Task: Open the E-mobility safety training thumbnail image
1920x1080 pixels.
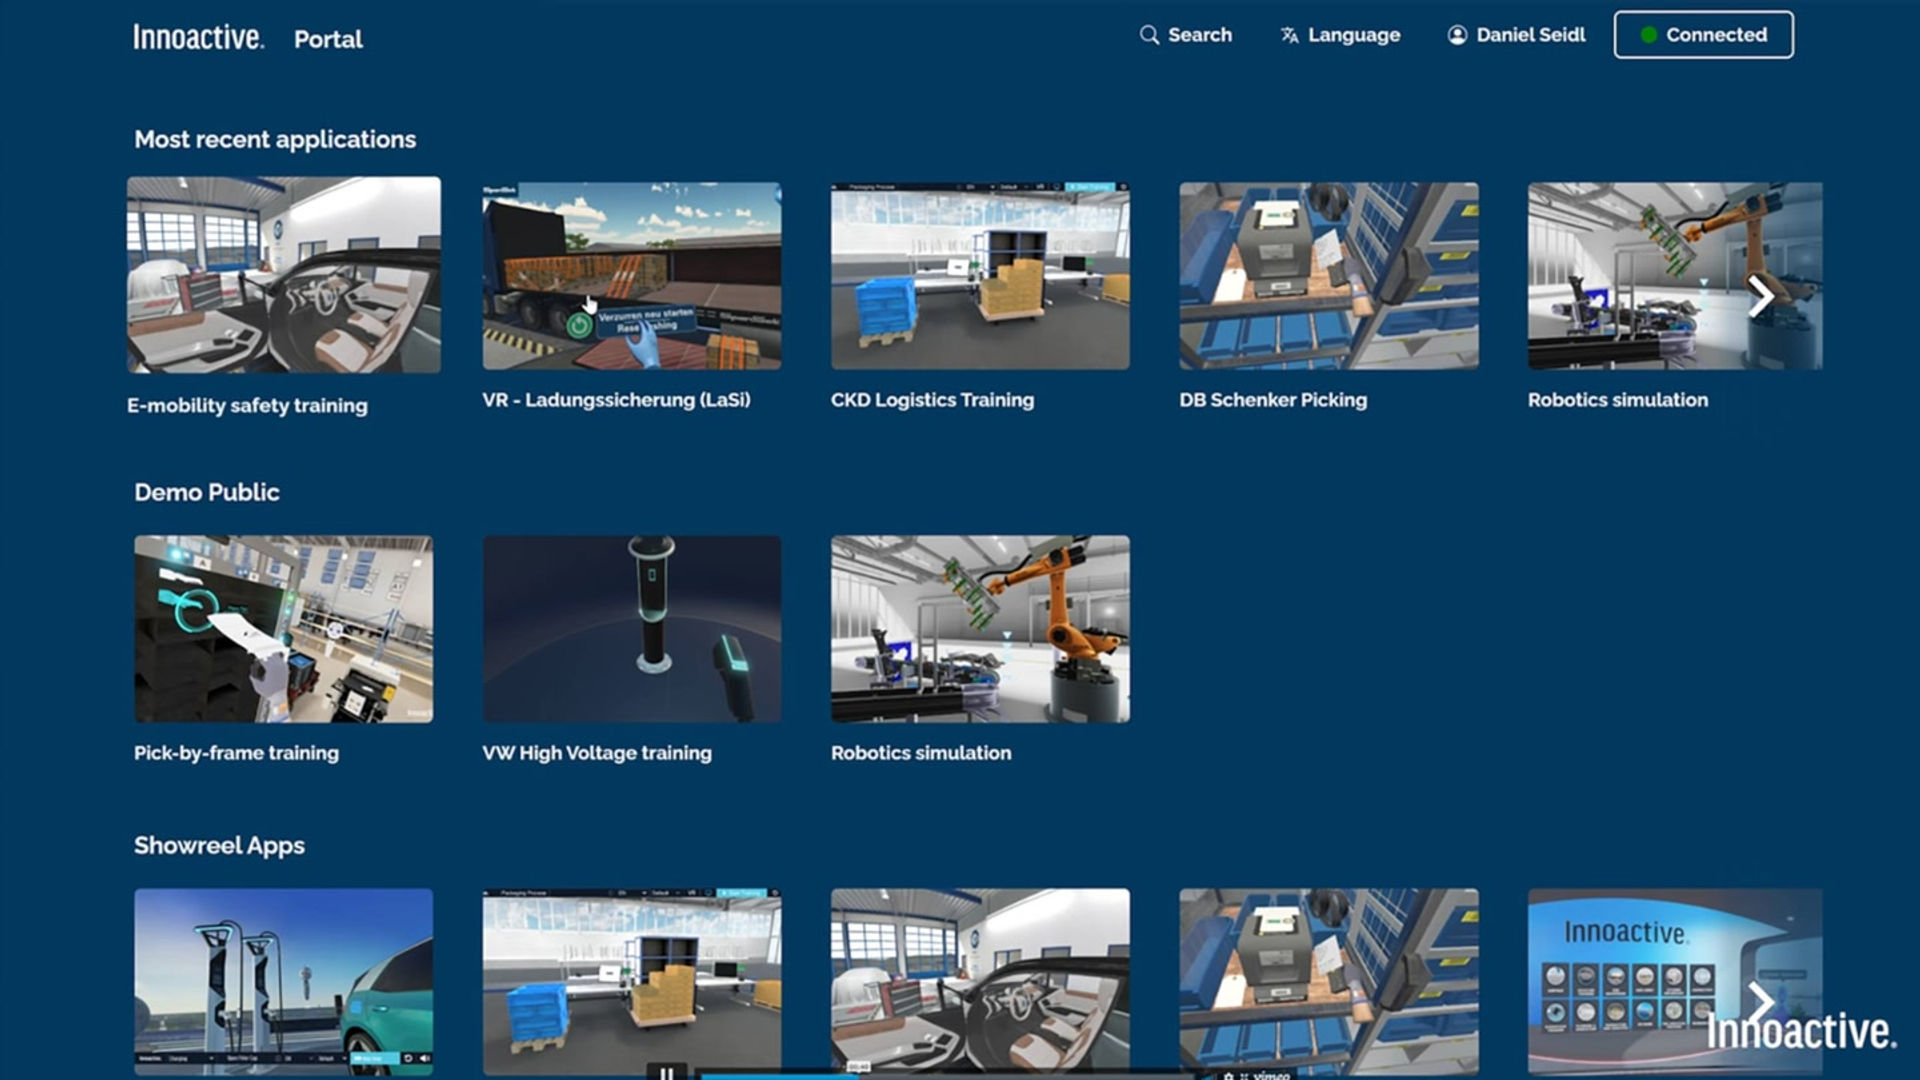Action: point(284,275)
